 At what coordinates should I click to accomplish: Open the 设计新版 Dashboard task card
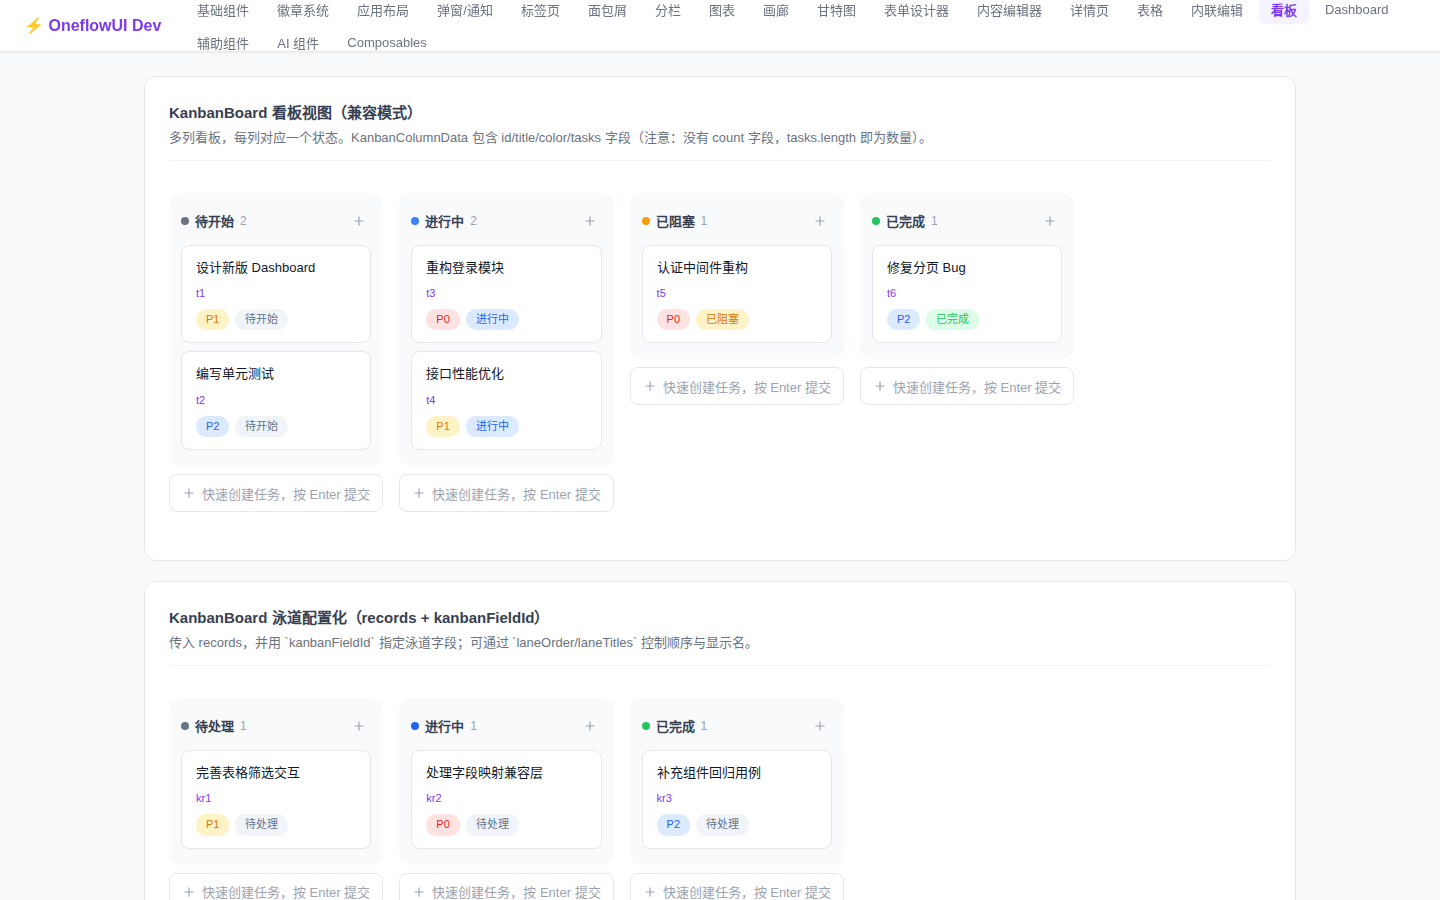point(276,294)
